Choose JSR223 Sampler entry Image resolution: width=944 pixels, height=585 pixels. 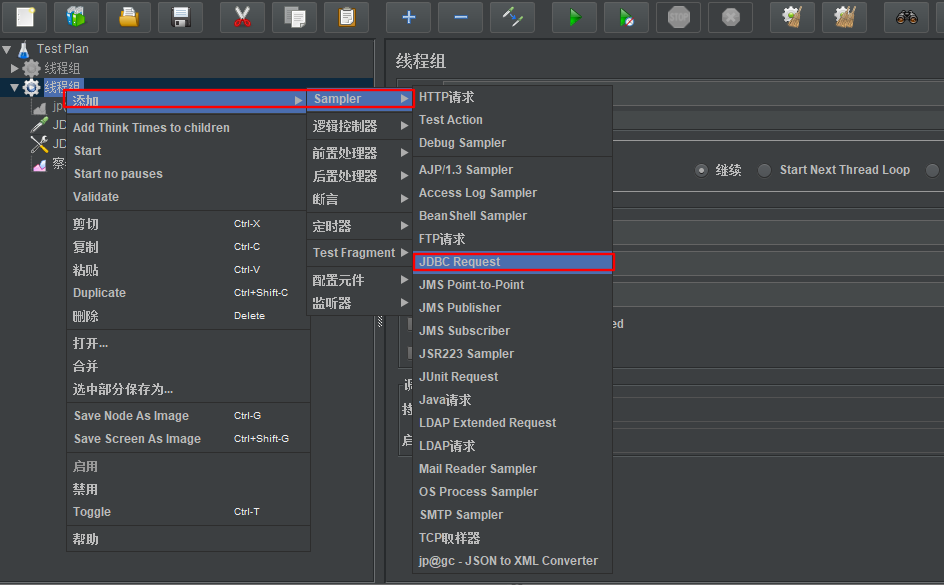pos(513,354)
